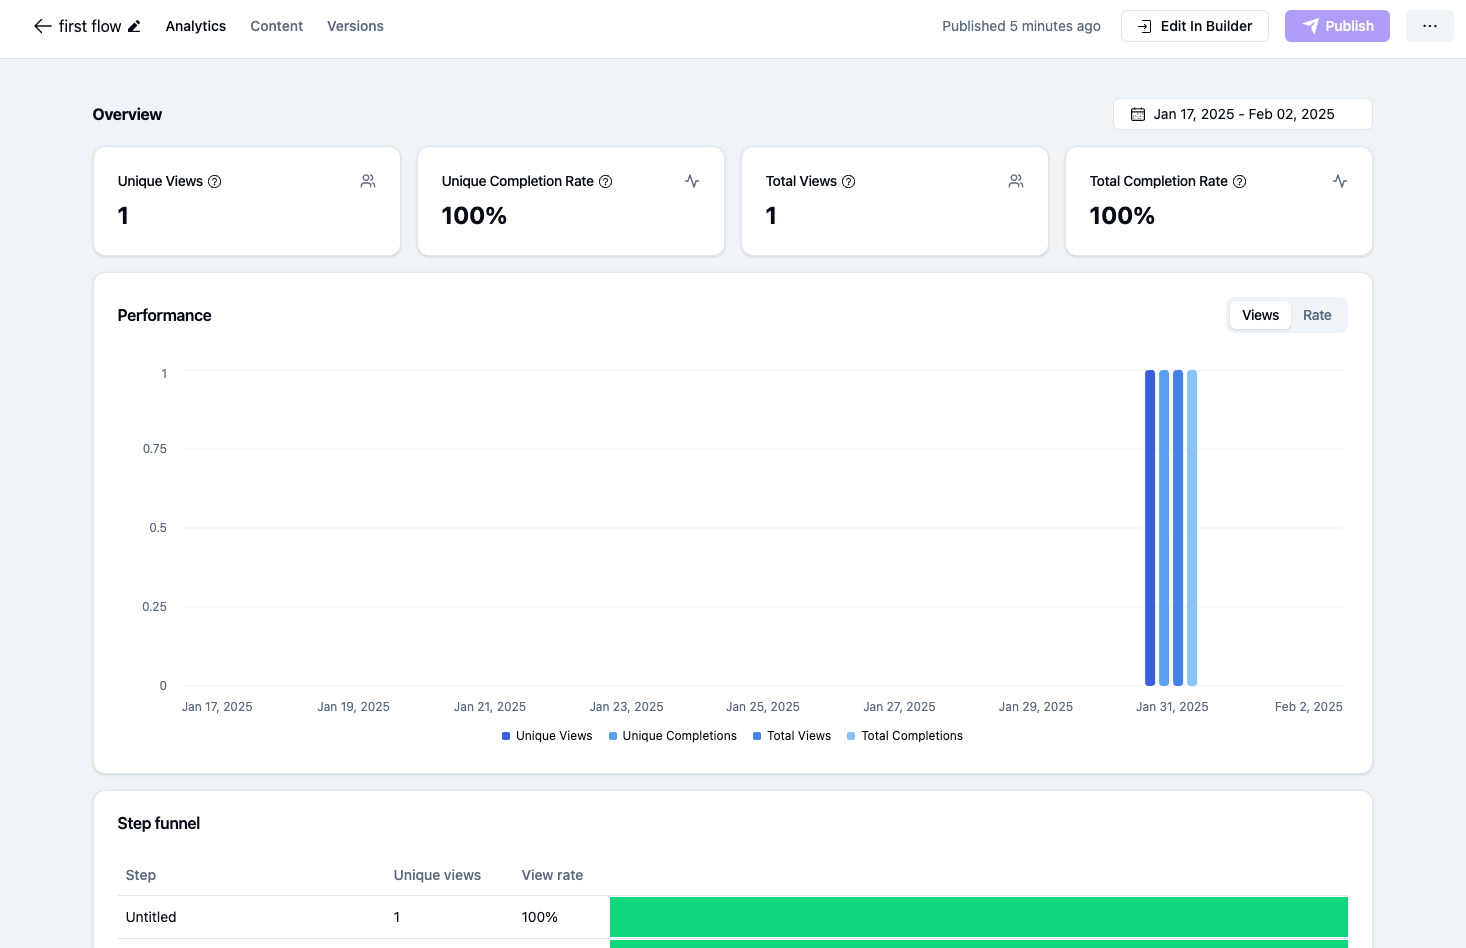Switch chart to Rate mode
1466x948 pixels.
1317,315
